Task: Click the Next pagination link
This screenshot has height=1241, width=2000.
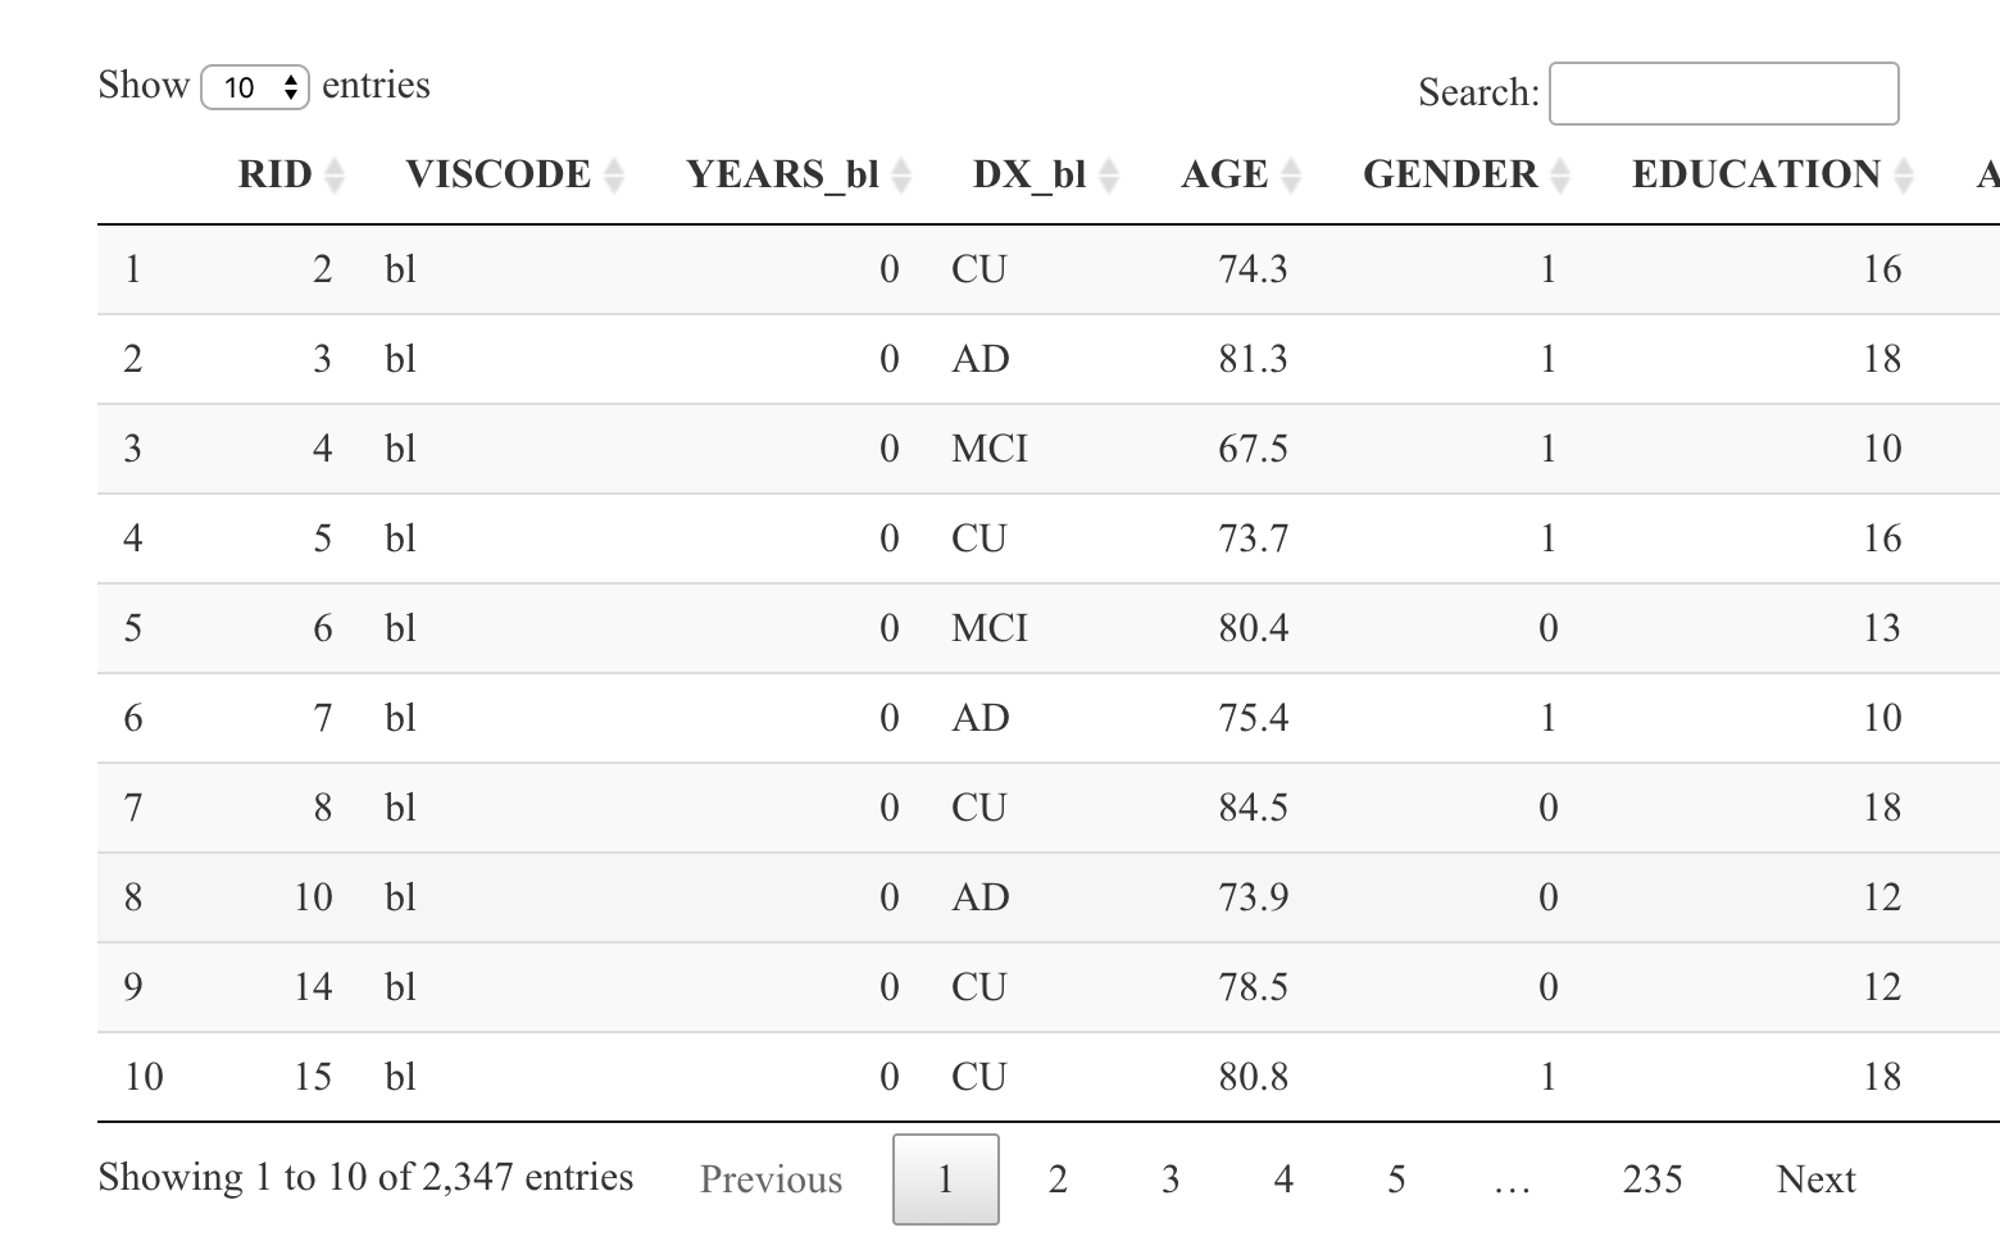Action: (1816, 1179)
